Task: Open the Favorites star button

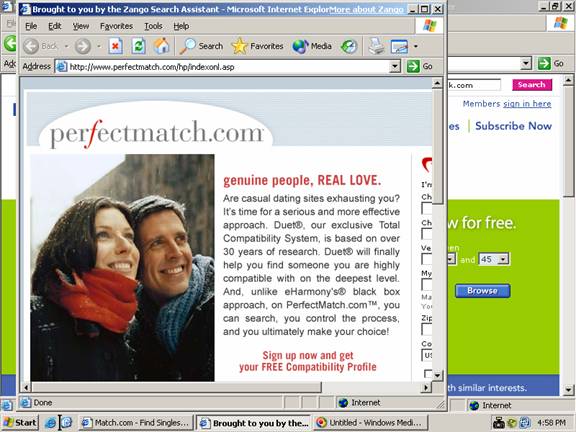Action: (x=258, y=46)
